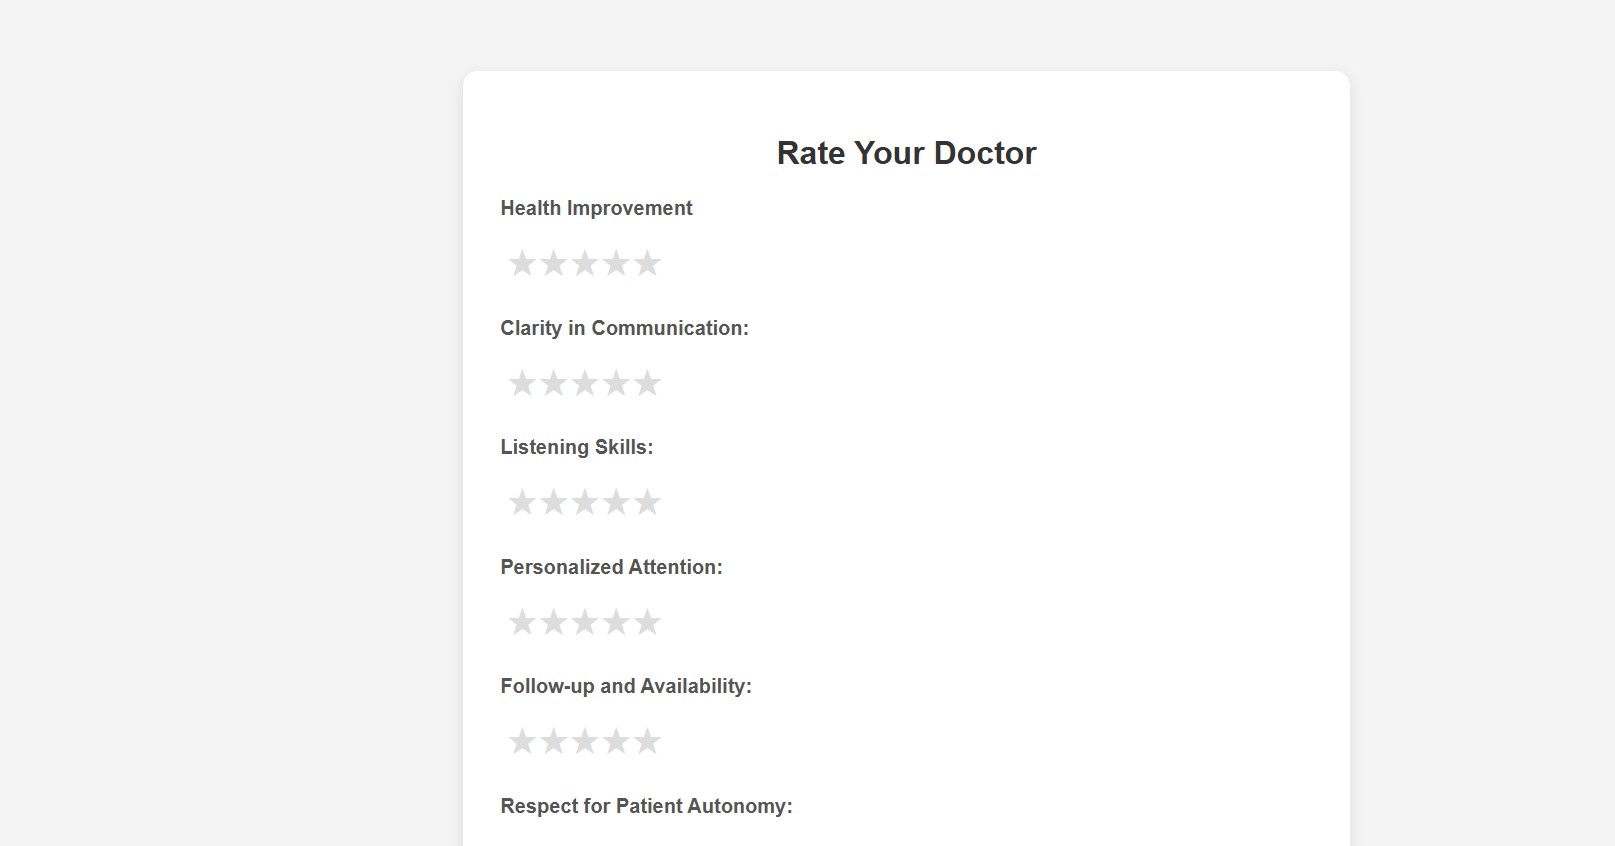Select the second star for Personalized Attention
This screenshot has height=846, width=1615.
point(553,622)
